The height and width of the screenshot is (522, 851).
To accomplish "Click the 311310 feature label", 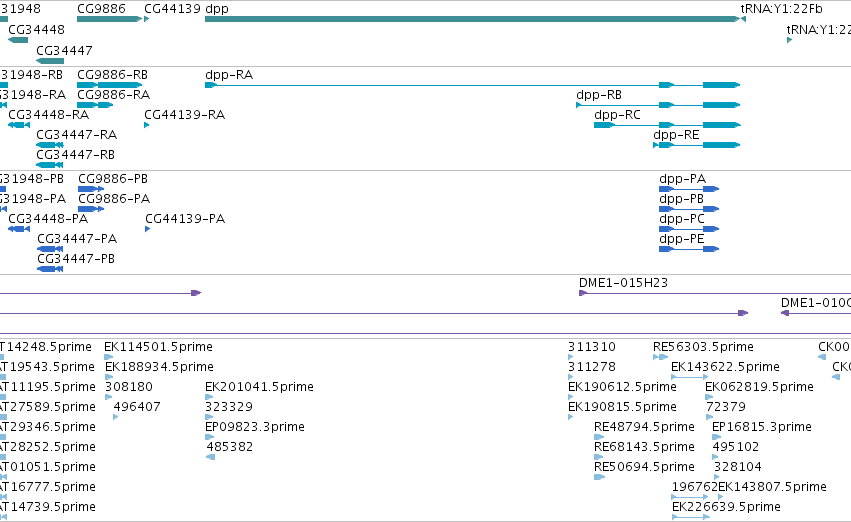I will tap(592, 347).
